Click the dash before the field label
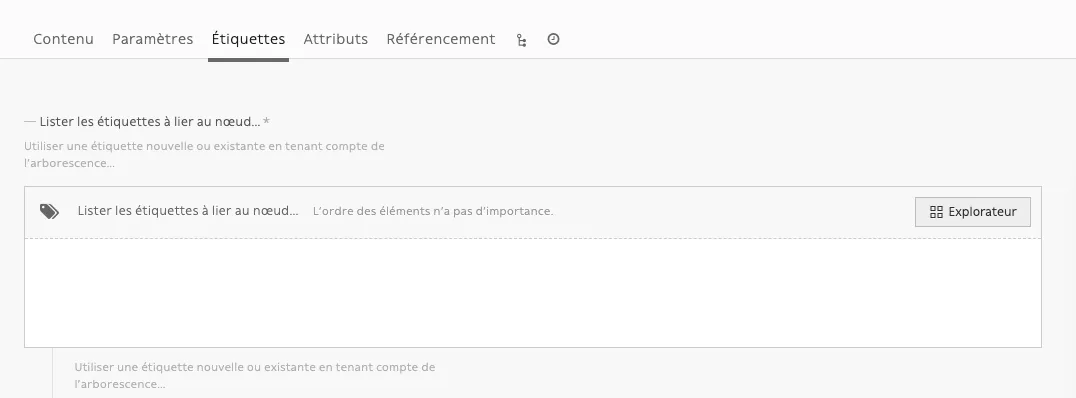 click(30, 121)
